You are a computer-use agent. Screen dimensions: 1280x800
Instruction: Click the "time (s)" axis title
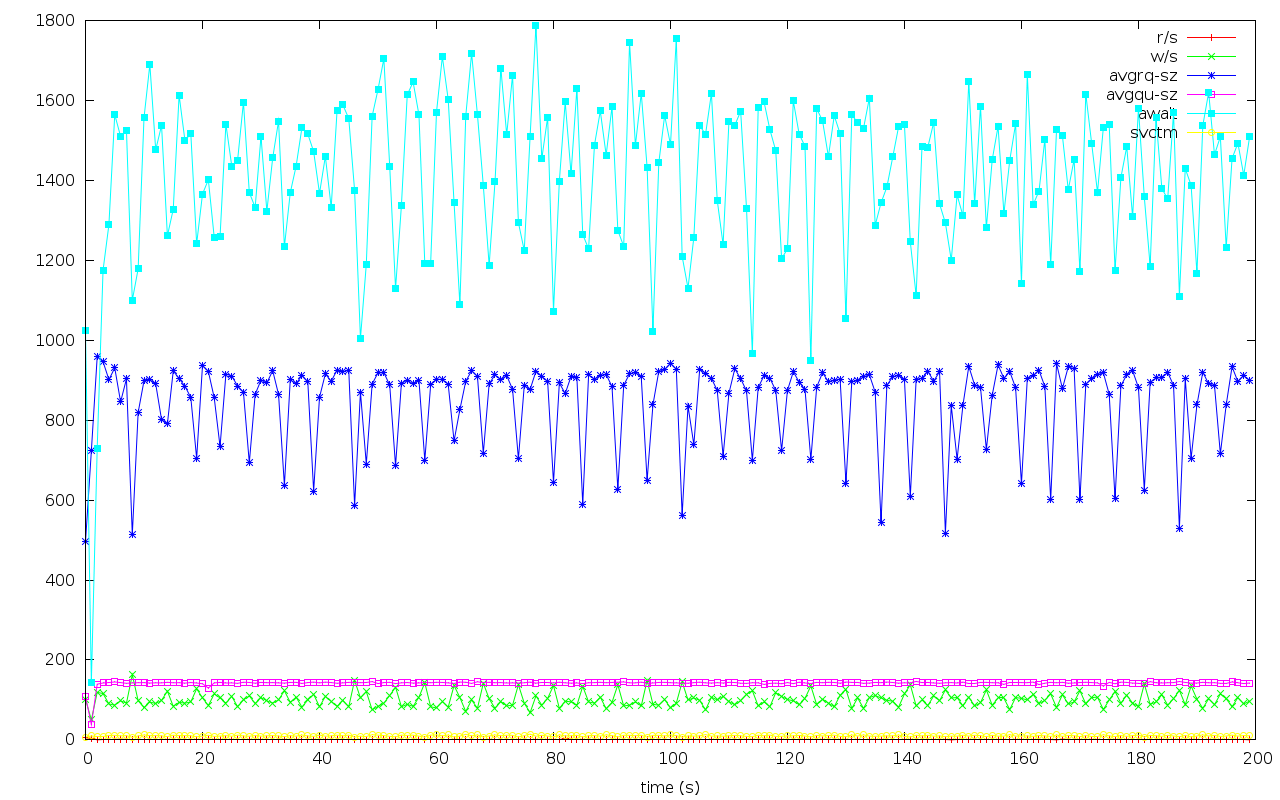[x=670, y=788]
